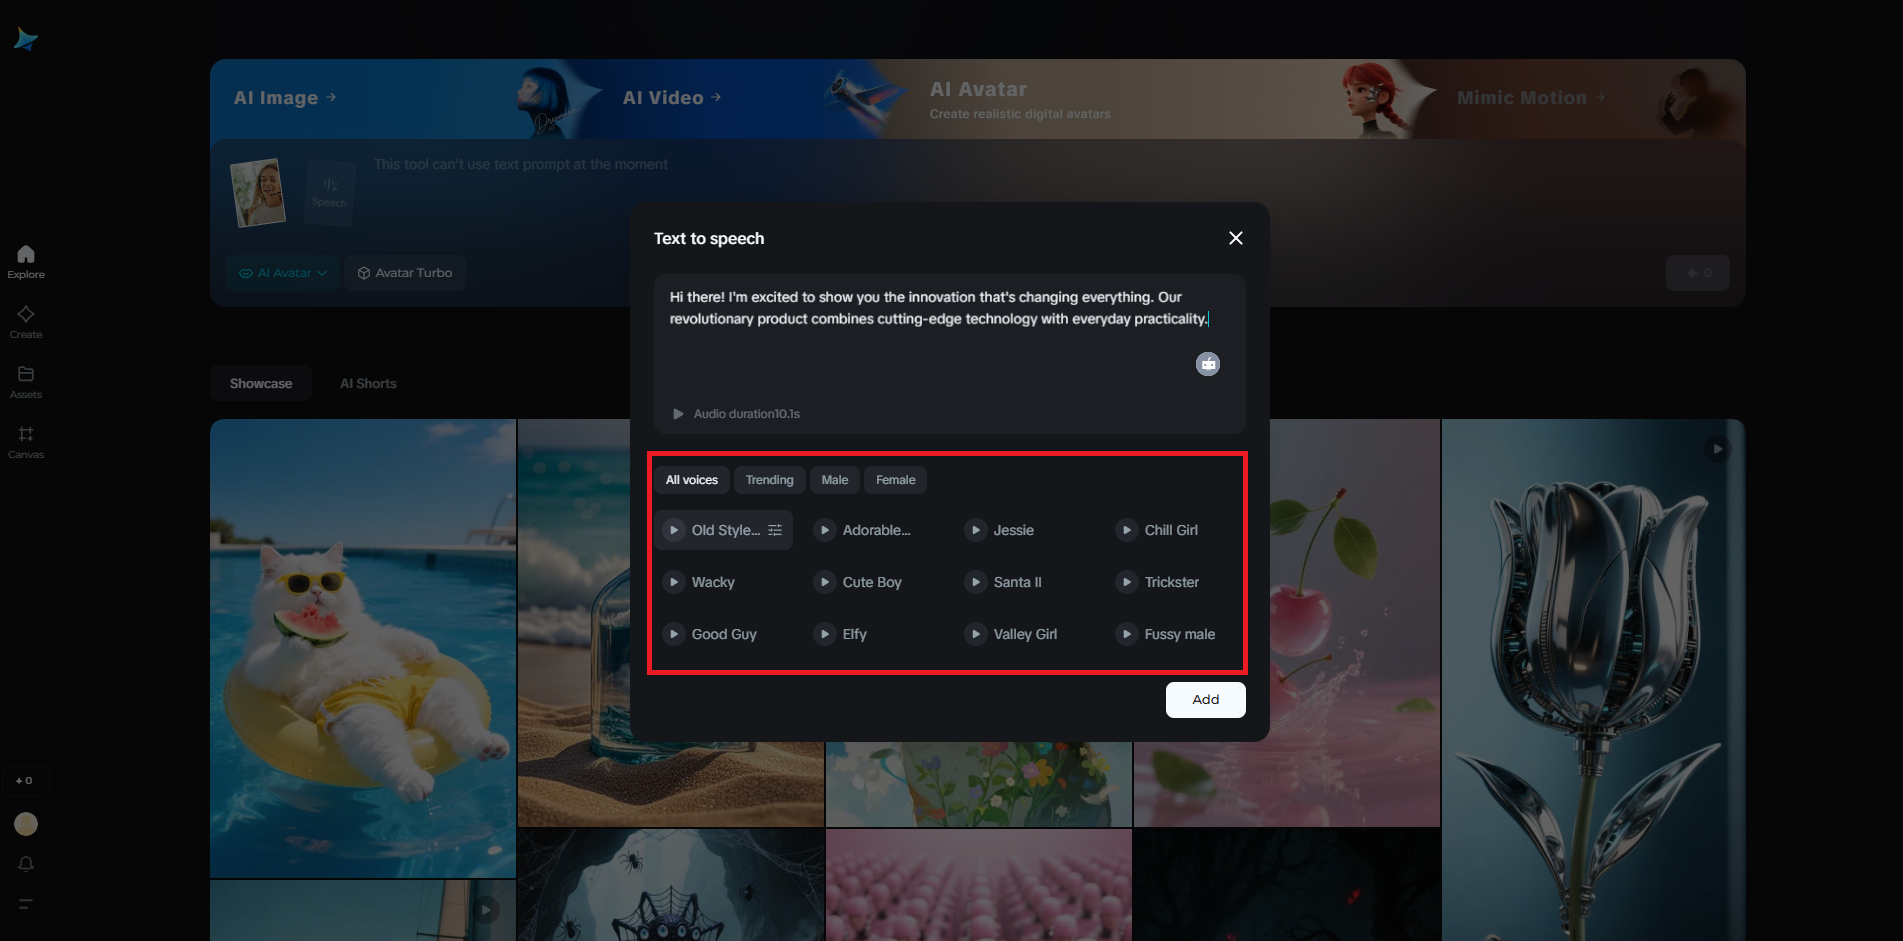Click the AI robot assistant icon in the text box
Viewport: 1903px width, 941px height.
coord(1208,363)
